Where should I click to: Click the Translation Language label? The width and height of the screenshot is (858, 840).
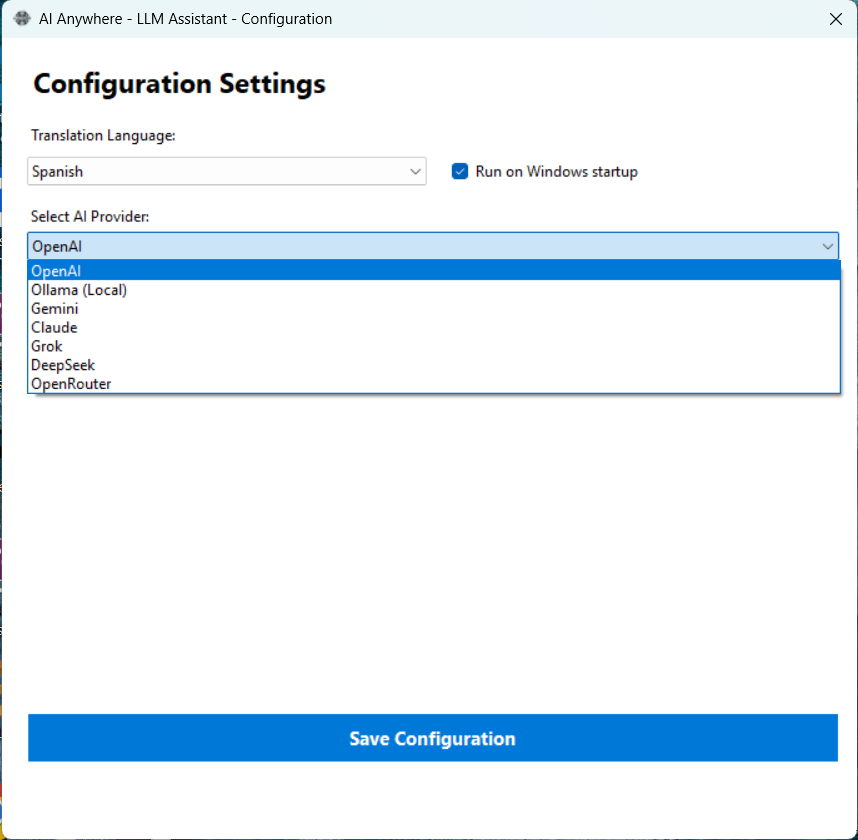[x=103, y=136]
